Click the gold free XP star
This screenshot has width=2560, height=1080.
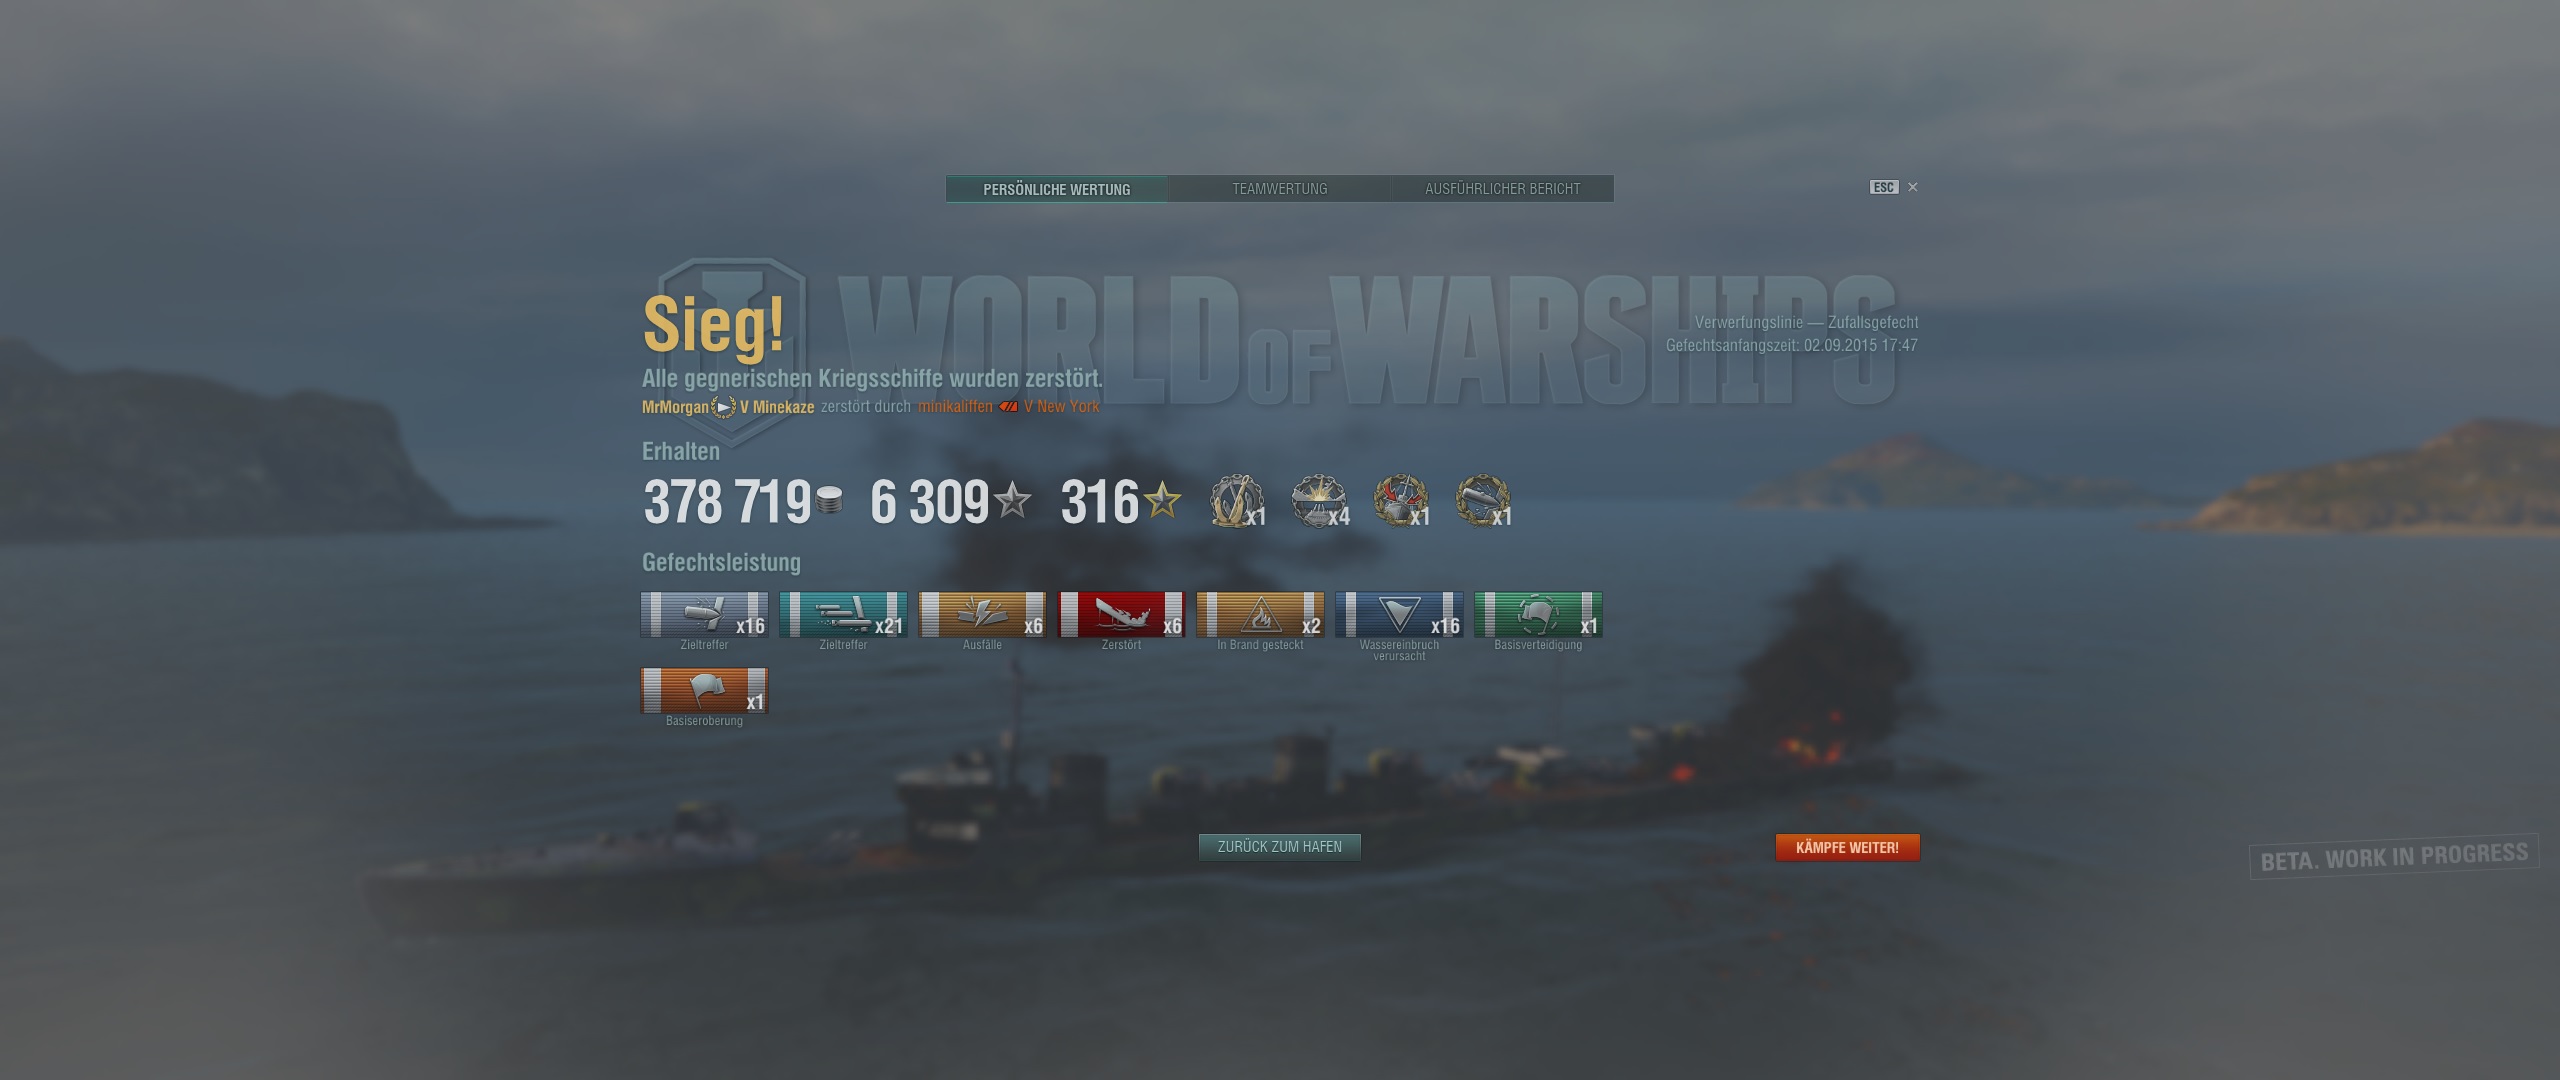click(x=1162, y=500)
